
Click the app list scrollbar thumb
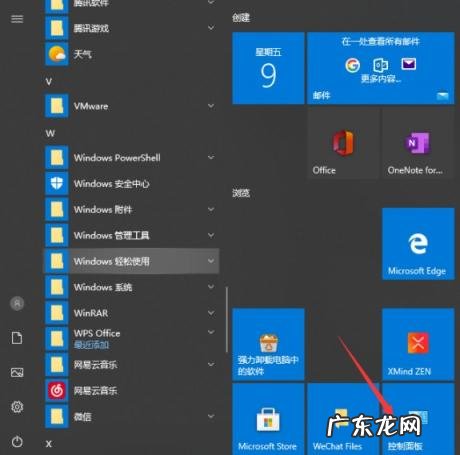coord(227,320)
